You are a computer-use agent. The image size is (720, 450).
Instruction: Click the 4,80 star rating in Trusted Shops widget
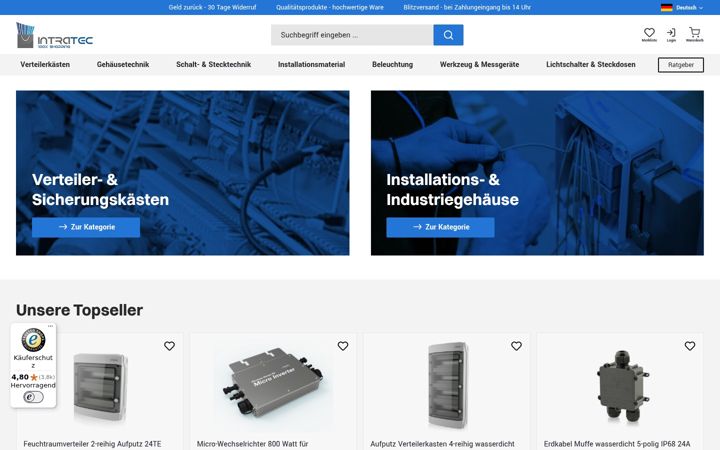pyautogui.click(x=33, y=377)
